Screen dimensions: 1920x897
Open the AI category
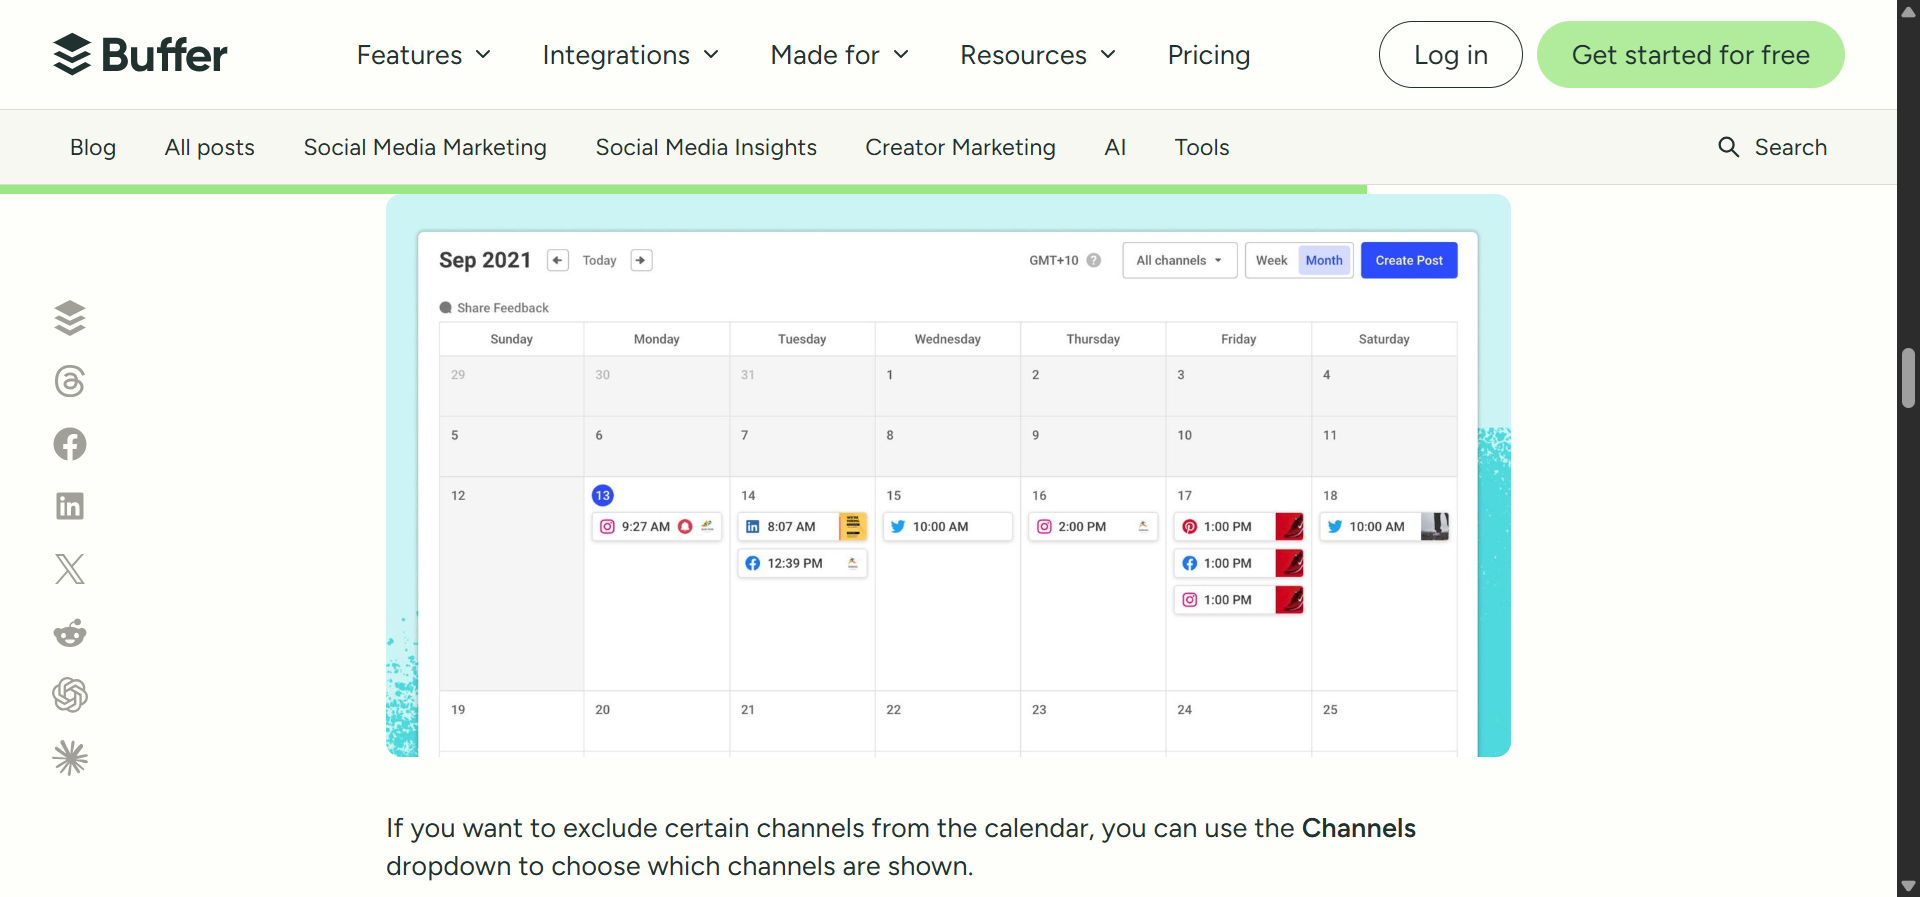1115,147
